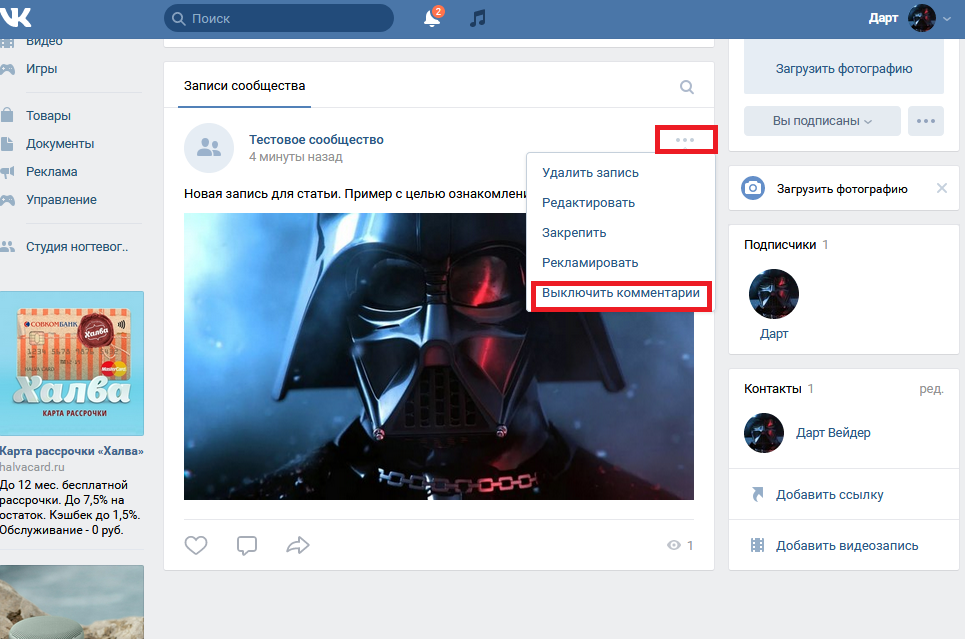Click the Халва card ad banner
Viewport: 965px width, 639px height.
72,363
